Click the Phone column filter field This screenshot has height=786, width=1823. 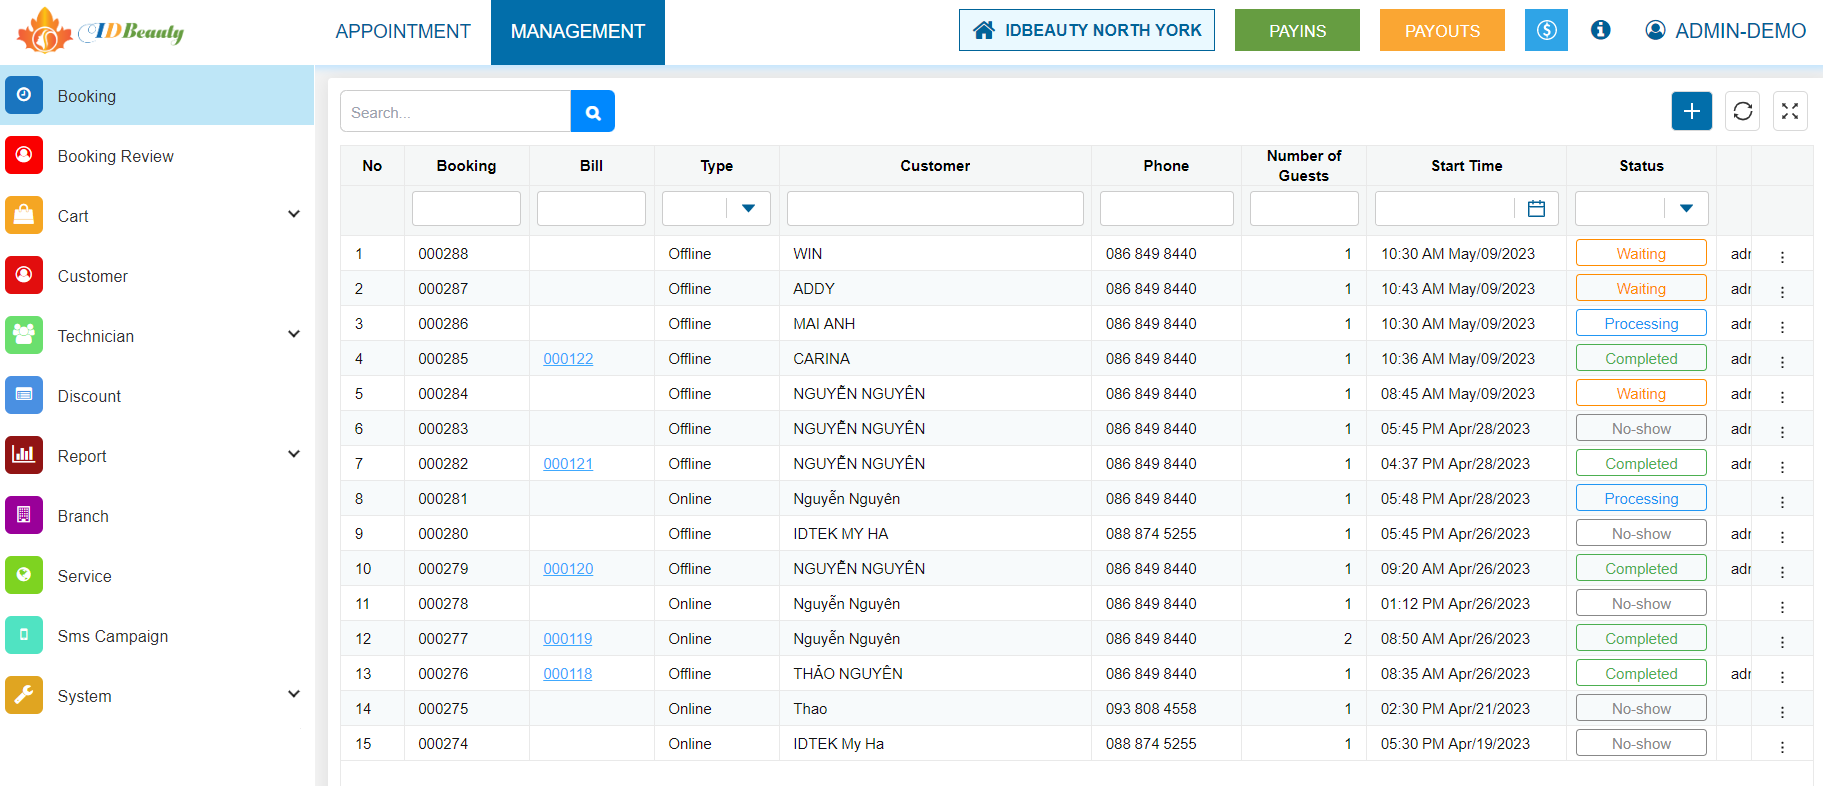1166,208
